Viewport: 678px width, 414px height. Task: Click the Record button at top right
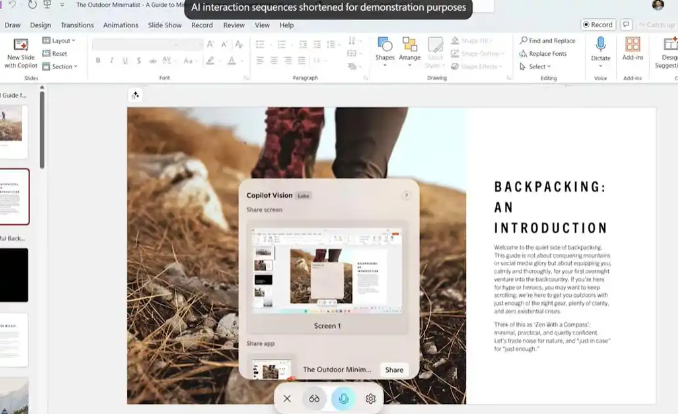click(599, 25)
